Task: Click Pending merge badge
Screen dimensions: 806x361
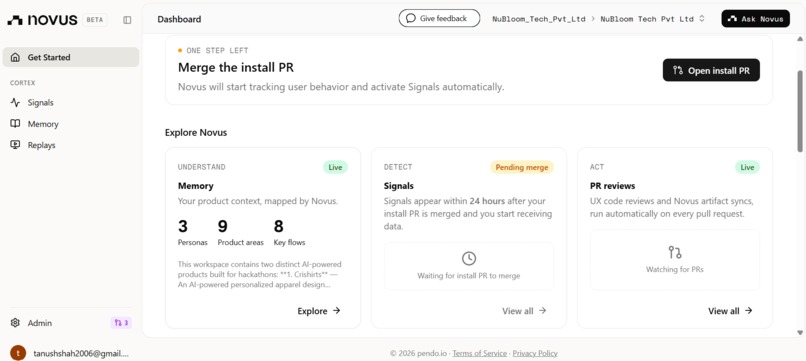Action: (x=522, y=167)
